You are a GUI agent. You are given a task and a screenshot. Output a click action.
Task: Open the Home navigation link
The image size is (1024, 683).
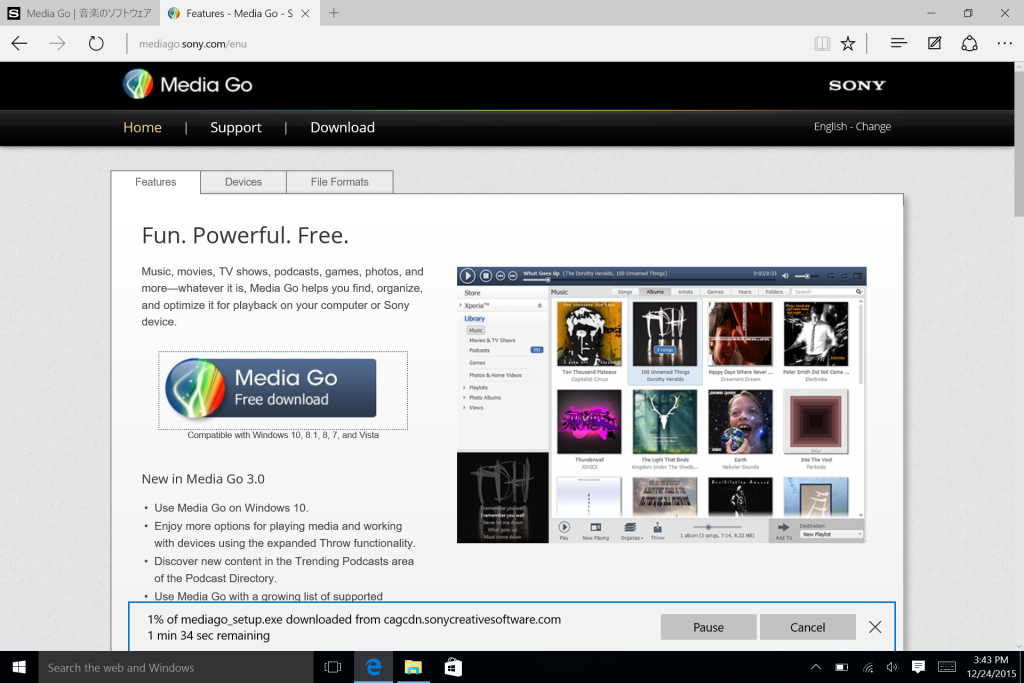(x=142, y=127)
